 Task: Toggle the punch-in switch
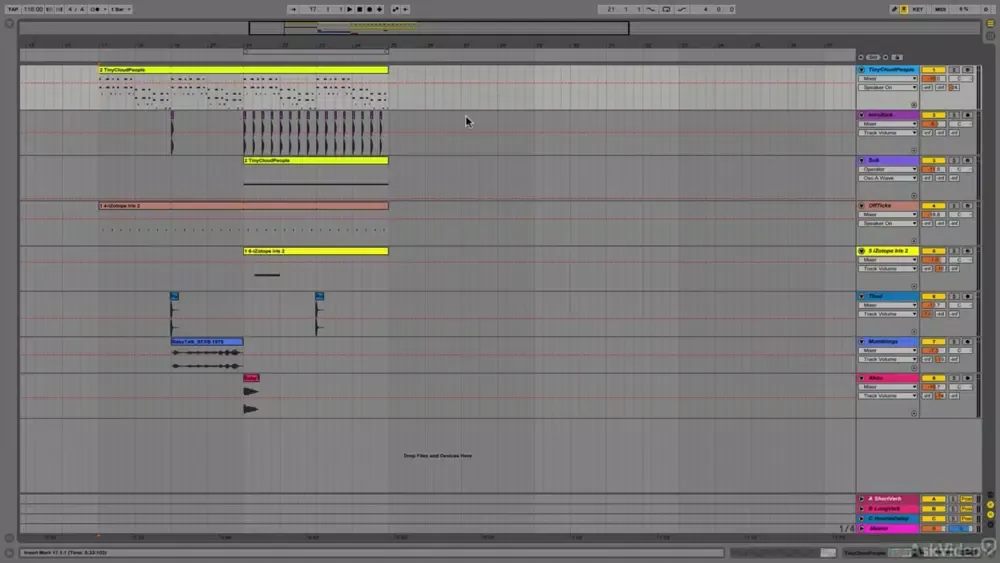point(651,10)
